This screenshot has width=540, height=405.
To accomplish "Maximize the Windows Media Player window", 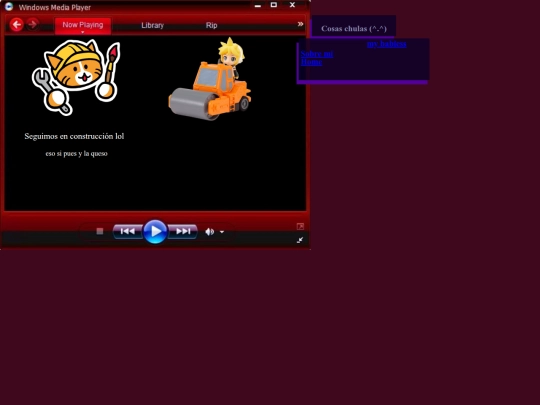I will tap(274, 5).
